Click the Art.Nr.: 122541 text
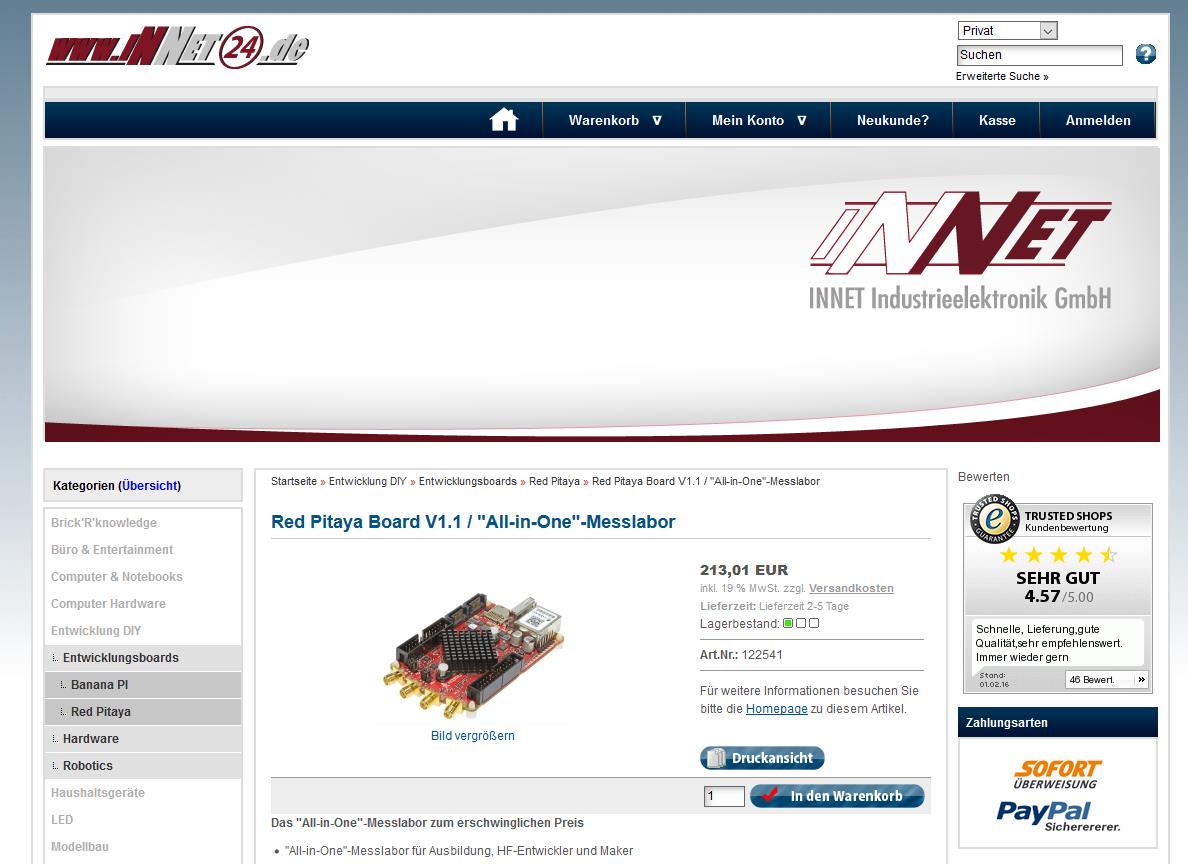1188x864 pixels. tap(741, 655)
